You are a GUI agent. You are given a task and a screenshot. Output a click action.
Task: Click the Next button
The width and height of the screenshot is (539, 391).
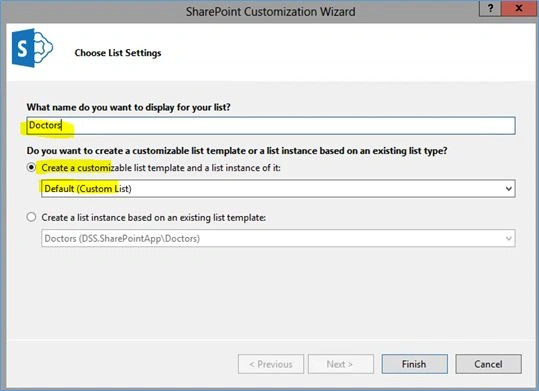(x=341, y=364)
